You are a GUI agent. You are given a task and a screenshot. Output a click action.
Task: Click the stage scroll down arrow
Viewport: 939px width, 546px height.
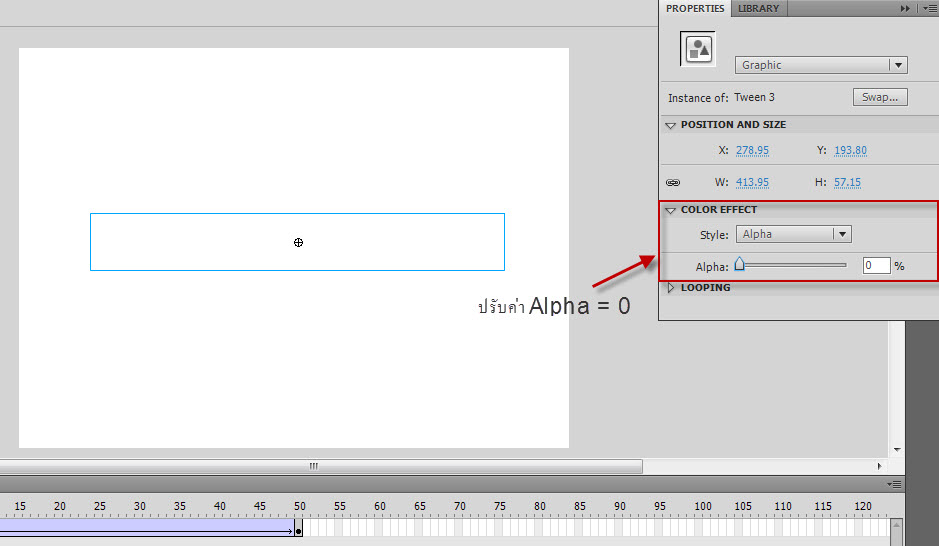(897, 450)
